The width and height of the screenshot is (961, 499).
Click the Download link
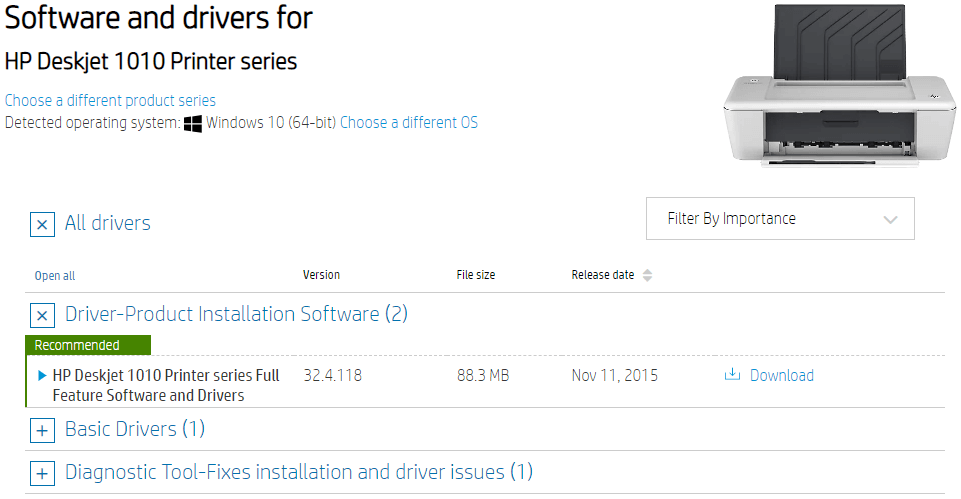[x=781, y=375]
